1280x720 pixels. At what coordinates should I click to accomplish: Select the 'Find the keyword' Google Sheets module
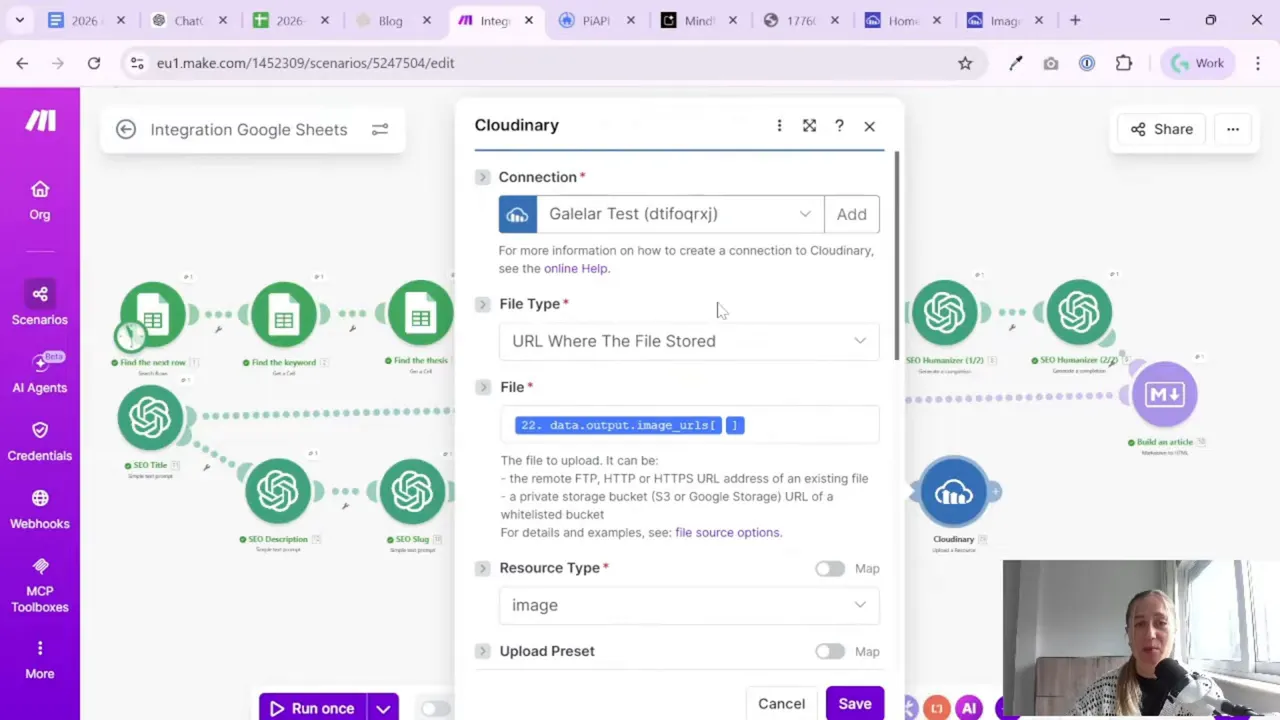coord(284,315)
